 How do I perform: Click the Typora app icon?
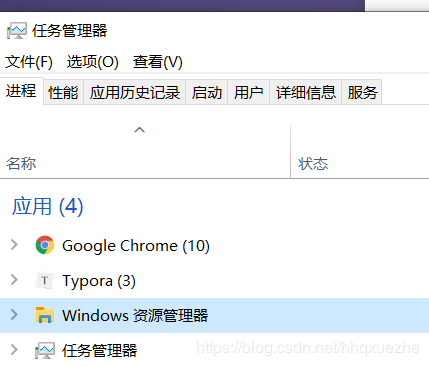pos(45,280)
